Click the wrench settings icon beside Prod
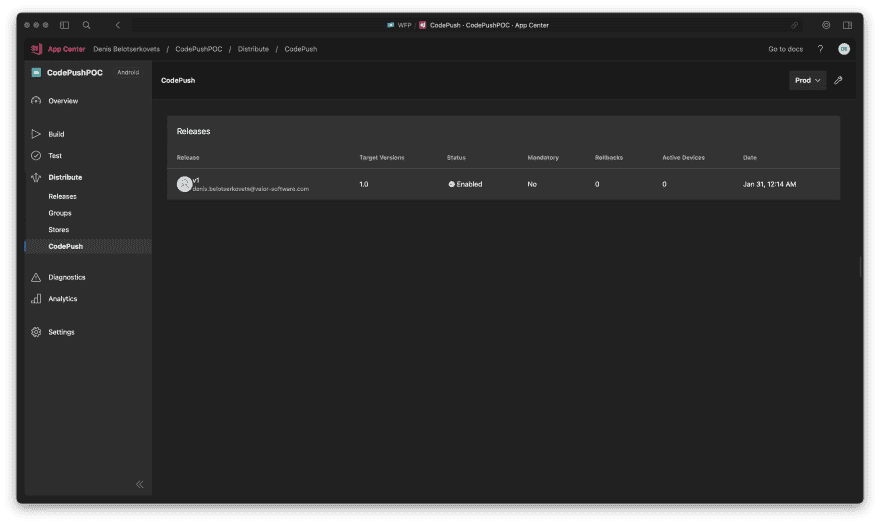Image resolution: width=880 pixels, height=524 pixels. click(x=838, y=80)
